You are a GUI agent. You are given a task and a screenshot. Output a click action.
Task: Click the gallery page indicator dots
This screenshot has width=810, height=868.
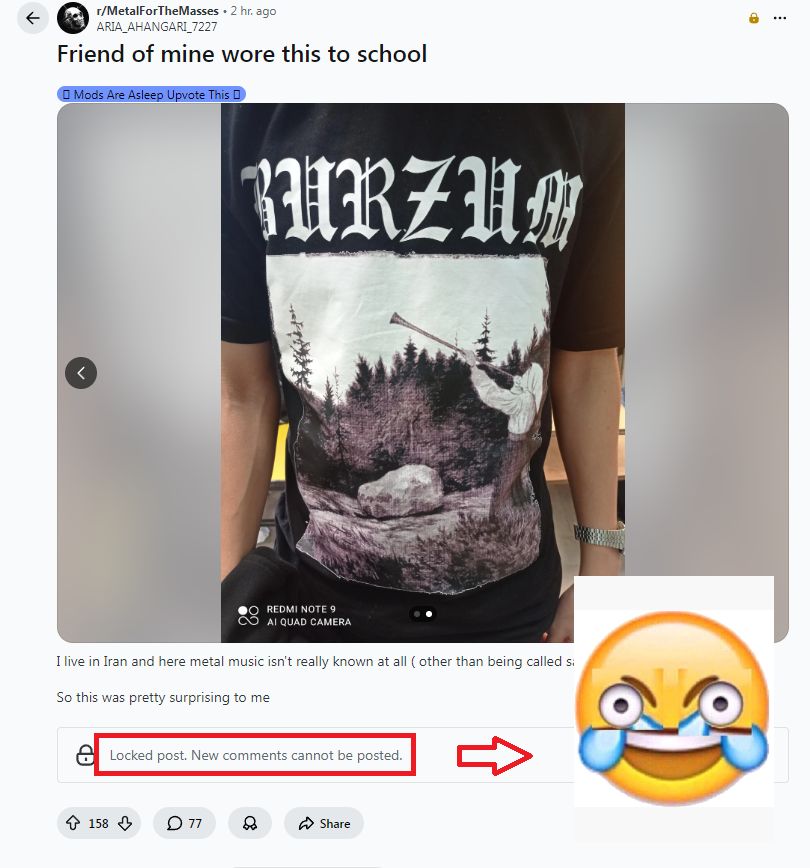tap(423, 614)
